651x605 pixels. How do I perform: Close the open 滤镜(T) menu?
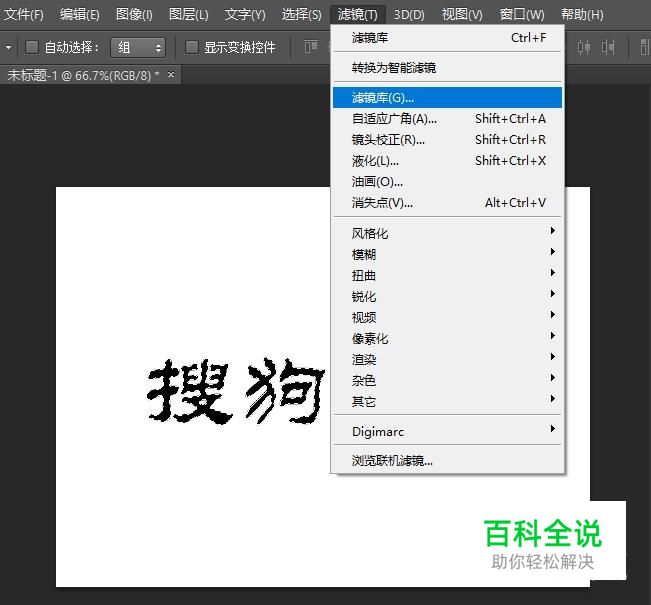pyautogui.click(x=358, y=15)
